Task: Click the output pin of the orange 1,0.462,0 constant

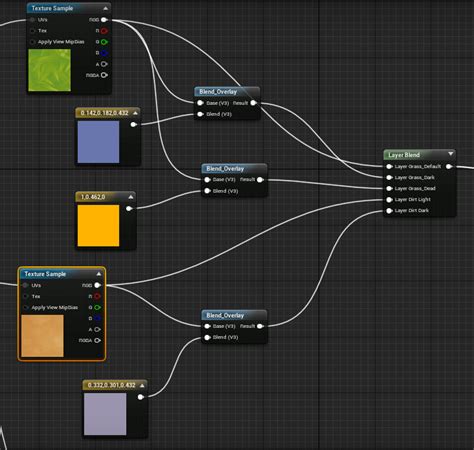Action: tap(129, 209)
